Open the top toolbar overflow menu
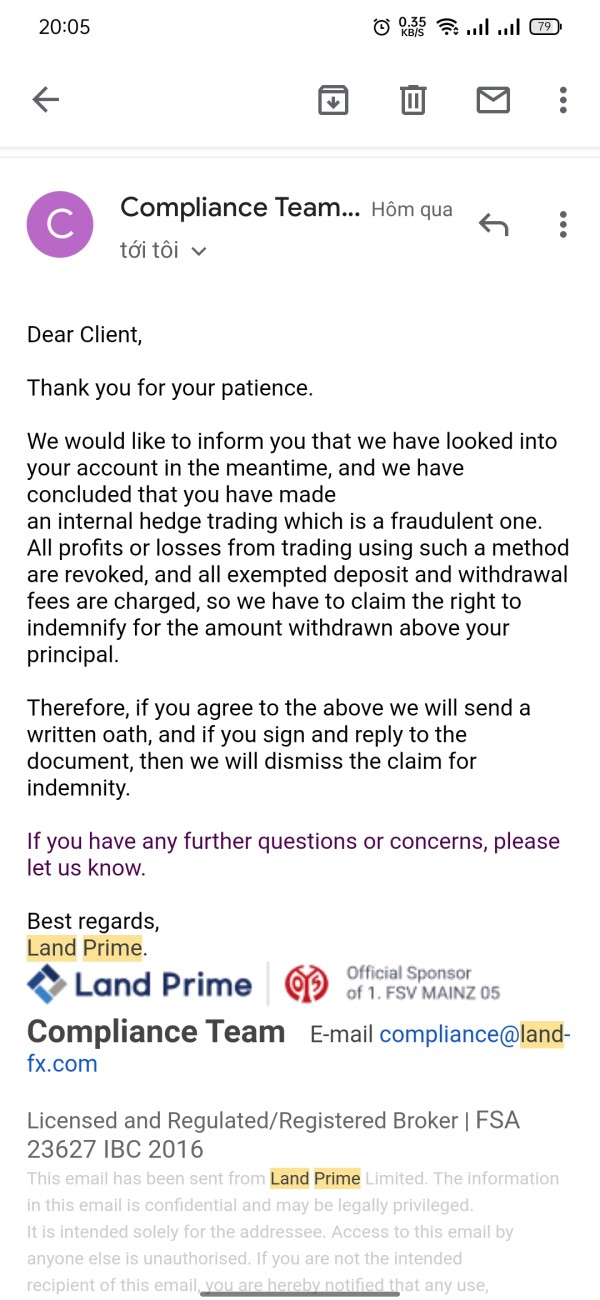600x1300 pixels. coord(563,99)
